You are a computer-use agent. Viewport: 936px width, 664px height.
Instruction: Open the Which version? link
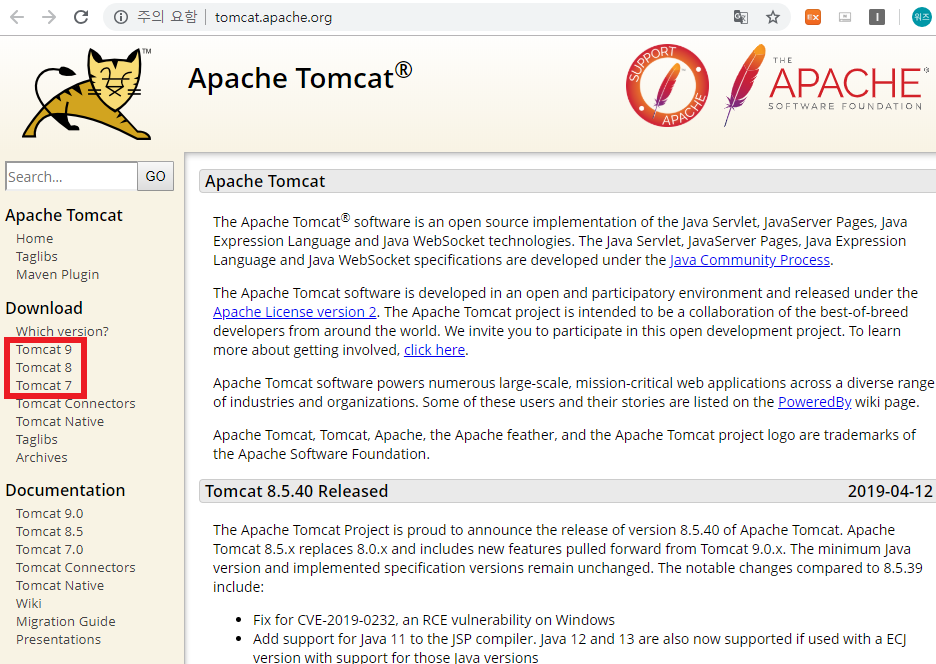pos(62,331)
